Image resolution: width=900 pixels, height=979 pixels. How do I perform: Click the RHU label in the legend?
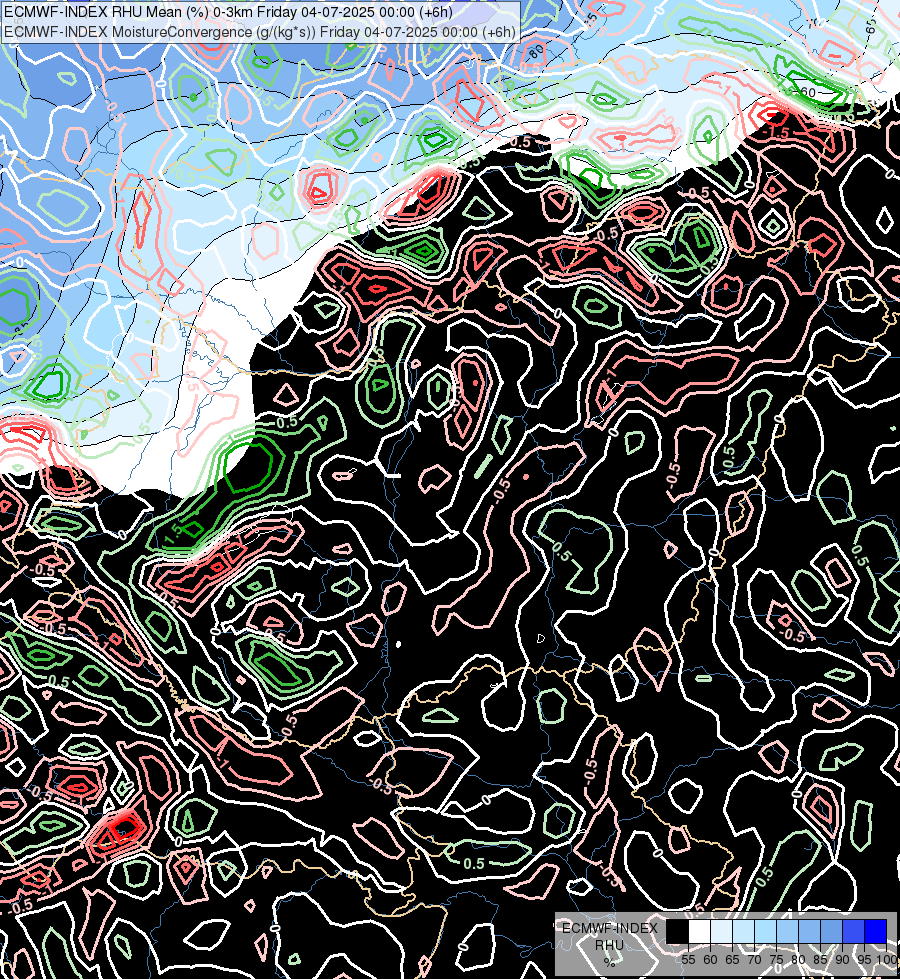click(610, 945)
